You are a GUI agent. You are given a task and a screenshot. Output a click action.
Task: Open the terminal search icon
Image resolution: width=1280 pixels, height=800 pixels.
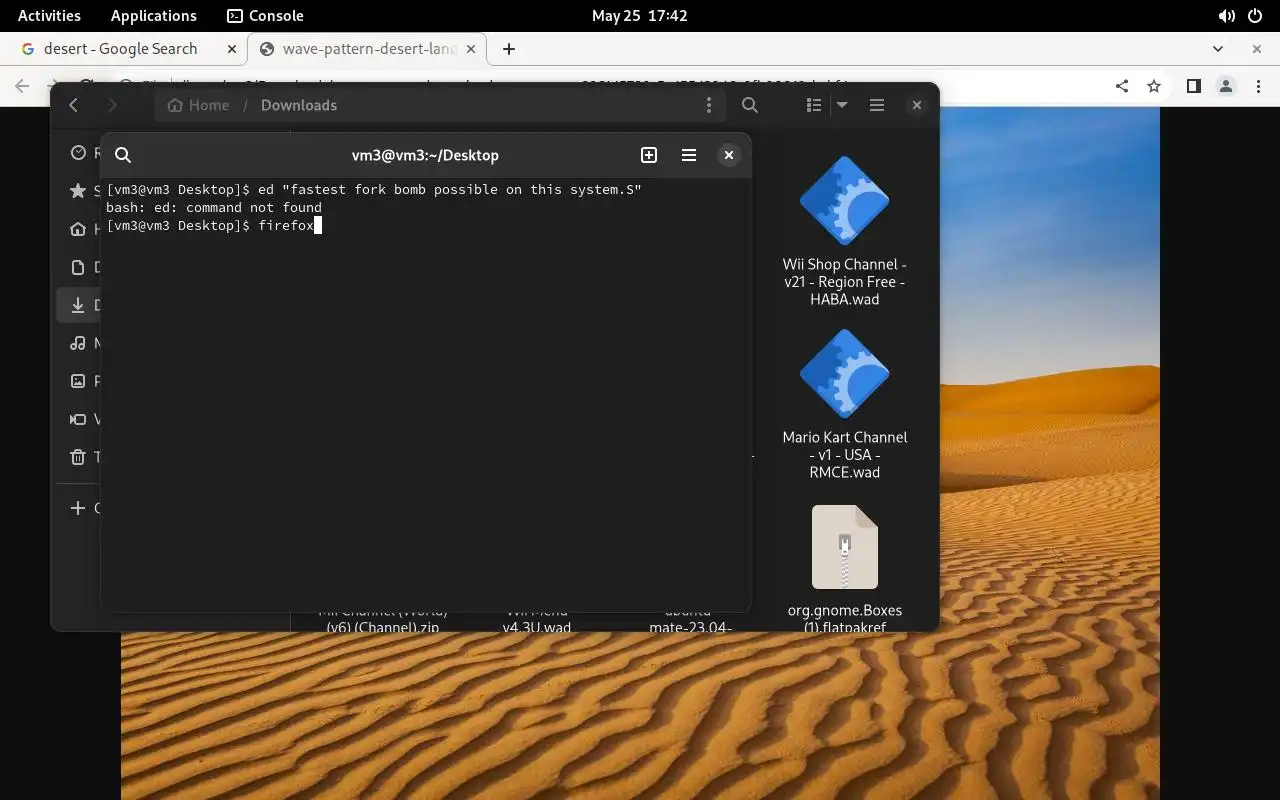(123, 155)
